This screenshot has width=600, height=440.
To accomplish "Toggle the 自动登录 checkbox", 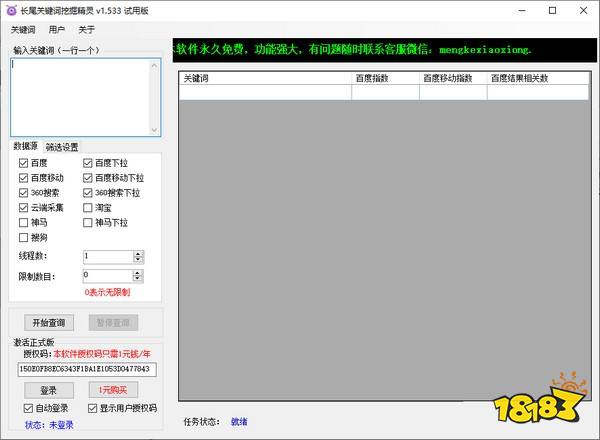I will [28, 408].
